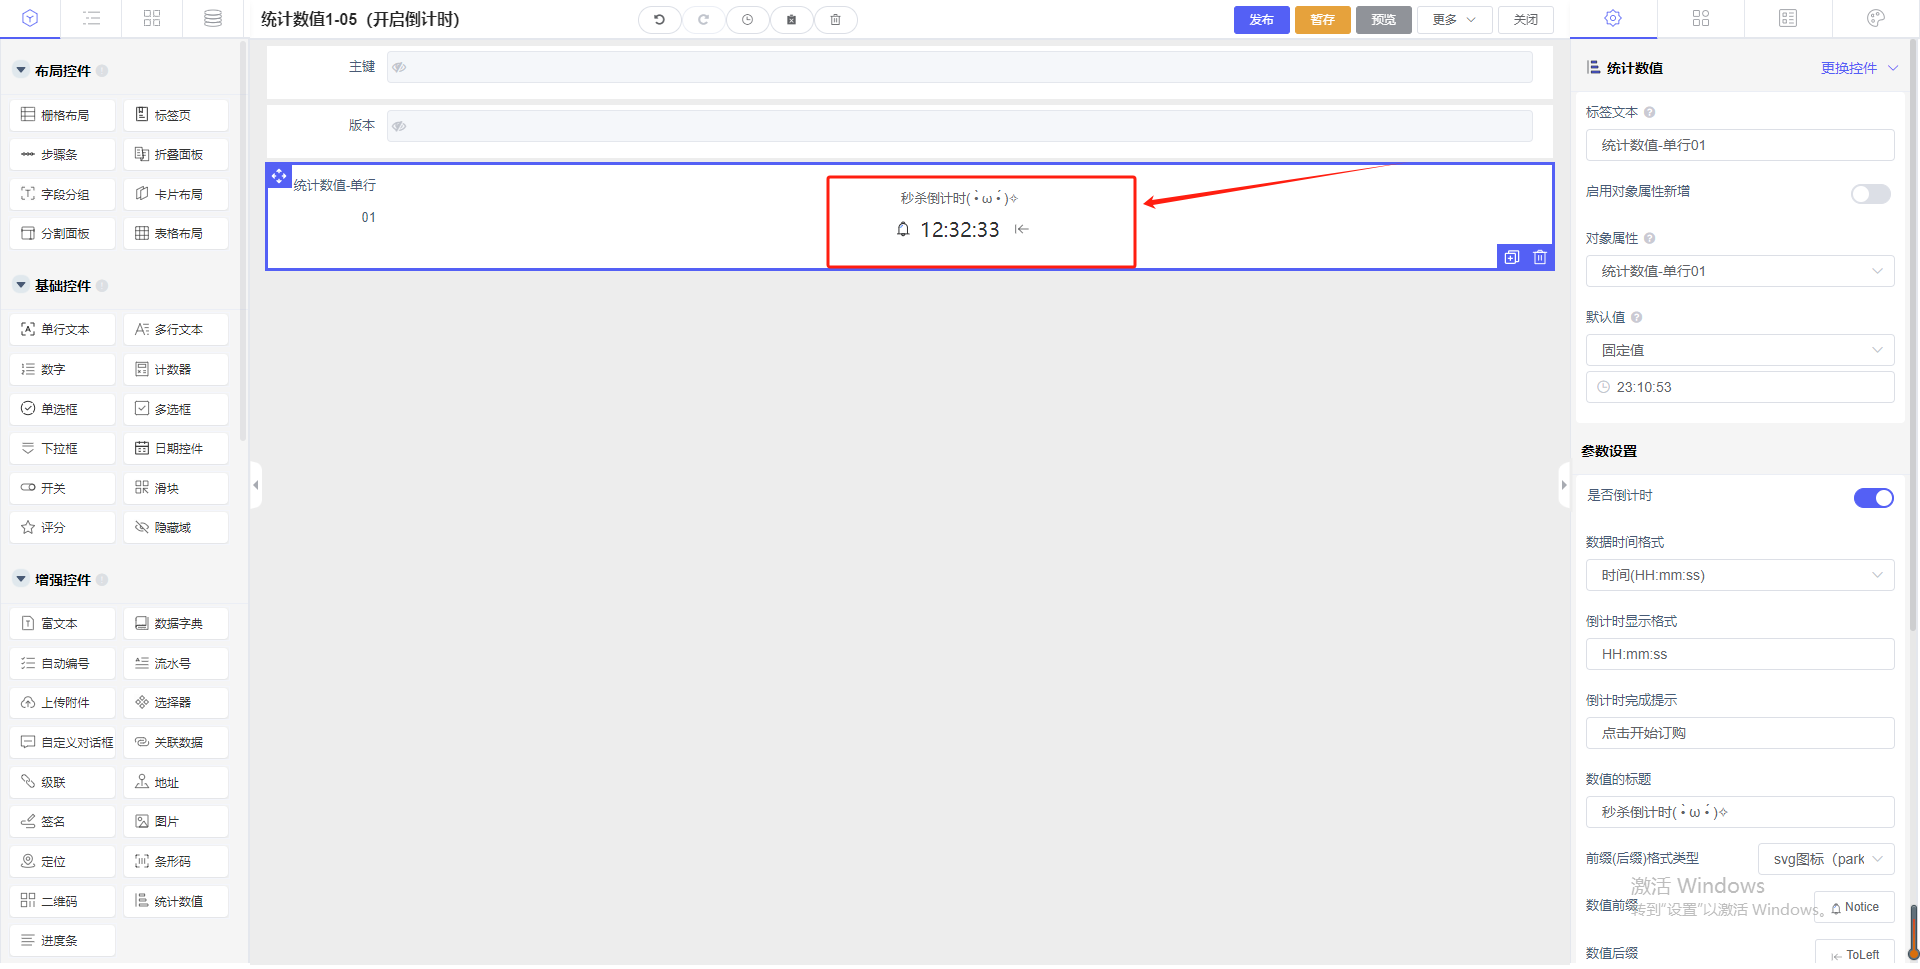Viewport: 1920px width, 969px height.
Task: Click the history clock icon in toolbar
Action: [x=747, y=20]
